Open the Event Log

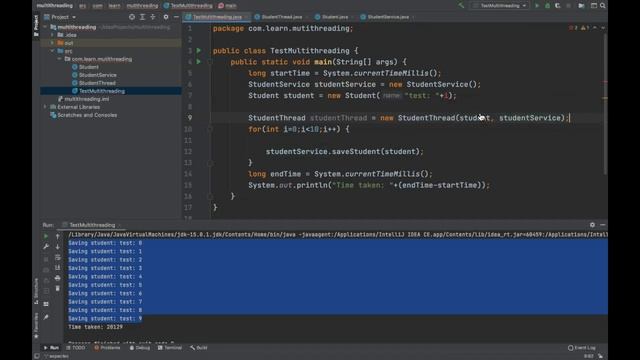(582, 348)
